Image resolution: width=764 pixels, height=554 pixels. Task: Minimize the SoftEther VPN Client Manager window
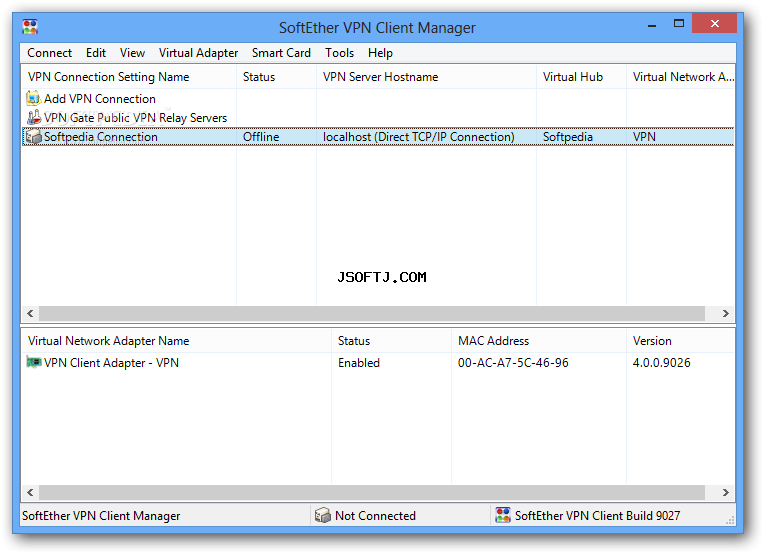[652, 25]
